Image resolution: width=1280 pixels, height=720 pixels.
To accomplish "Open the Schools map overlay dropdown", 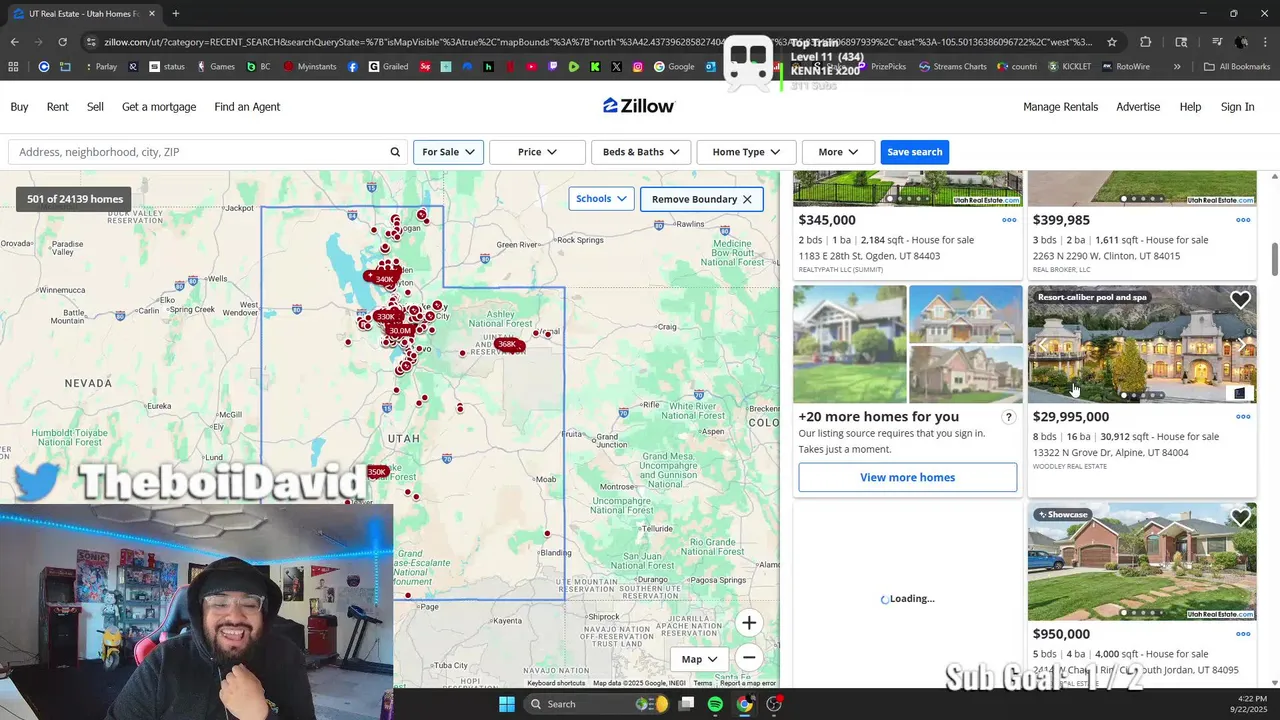I will coord(601,199).
